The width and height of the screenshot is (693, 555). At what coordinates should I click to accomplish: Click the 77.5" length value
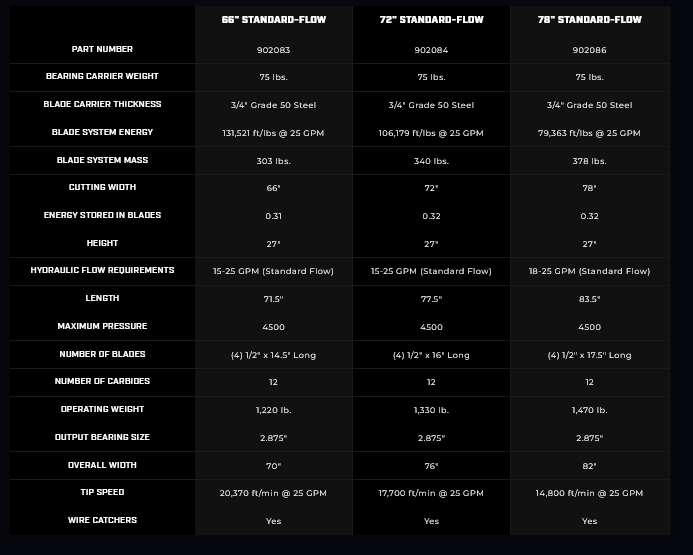pos(431,299)
